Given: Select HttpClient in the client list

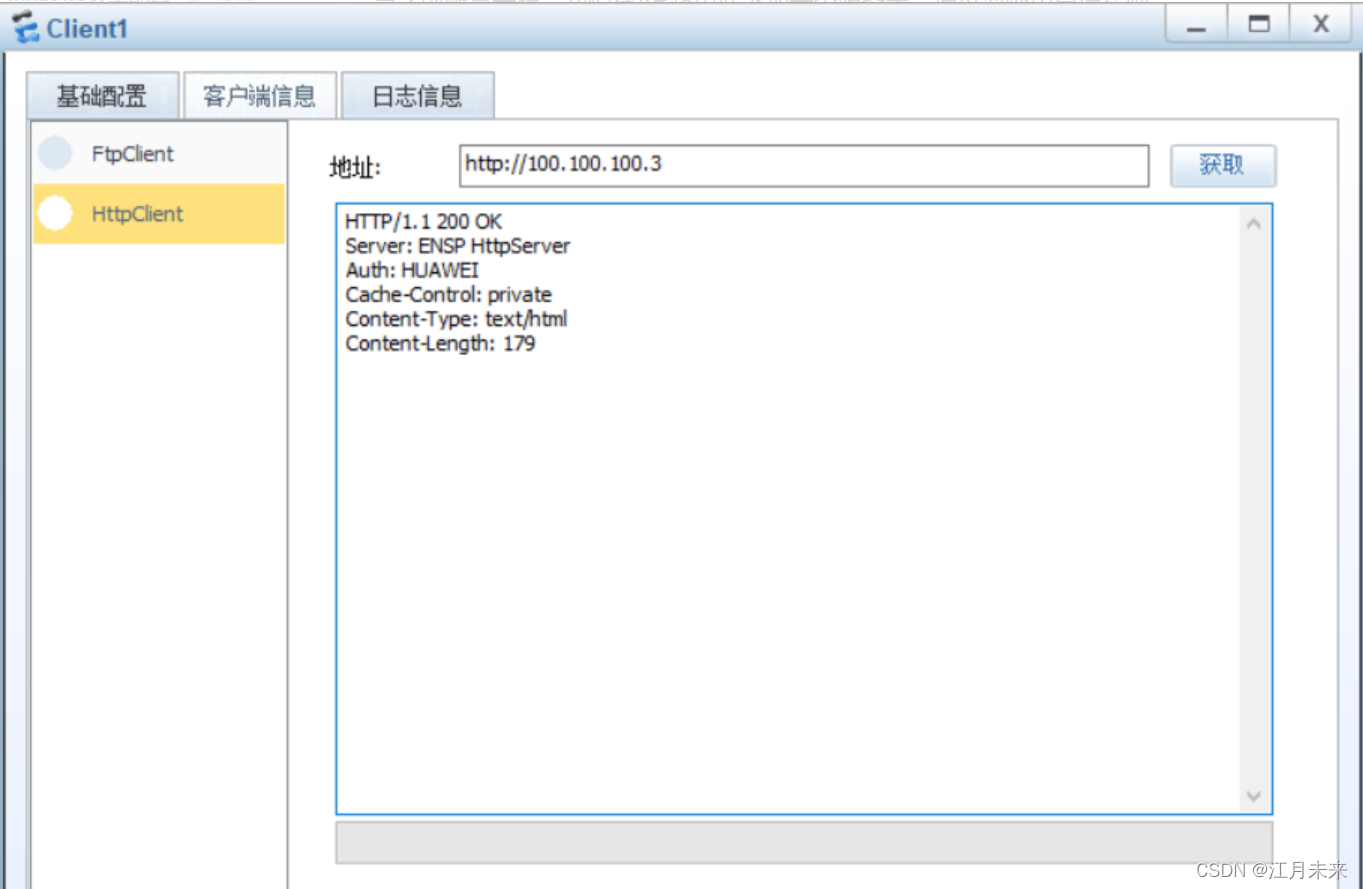Looking at the screenshot, I should coord(159,214).
